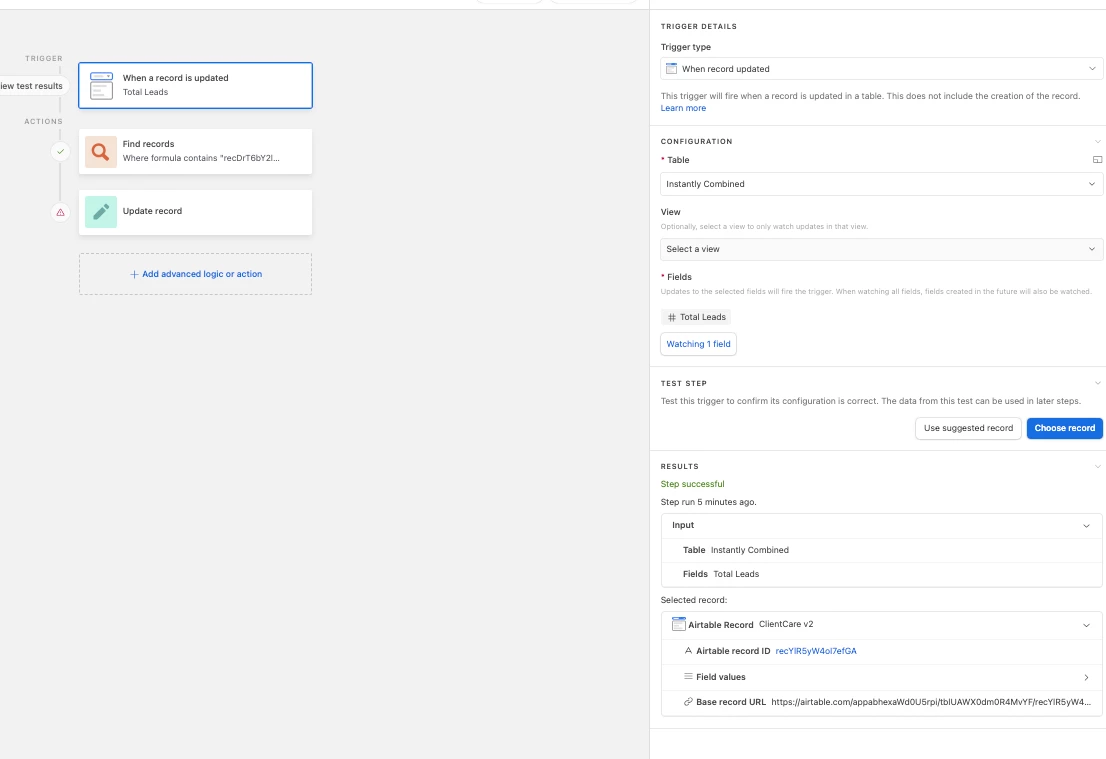Click the link icon beside Base record URL
This screenshot has width=1106, height=759.
tap(688, 702)
